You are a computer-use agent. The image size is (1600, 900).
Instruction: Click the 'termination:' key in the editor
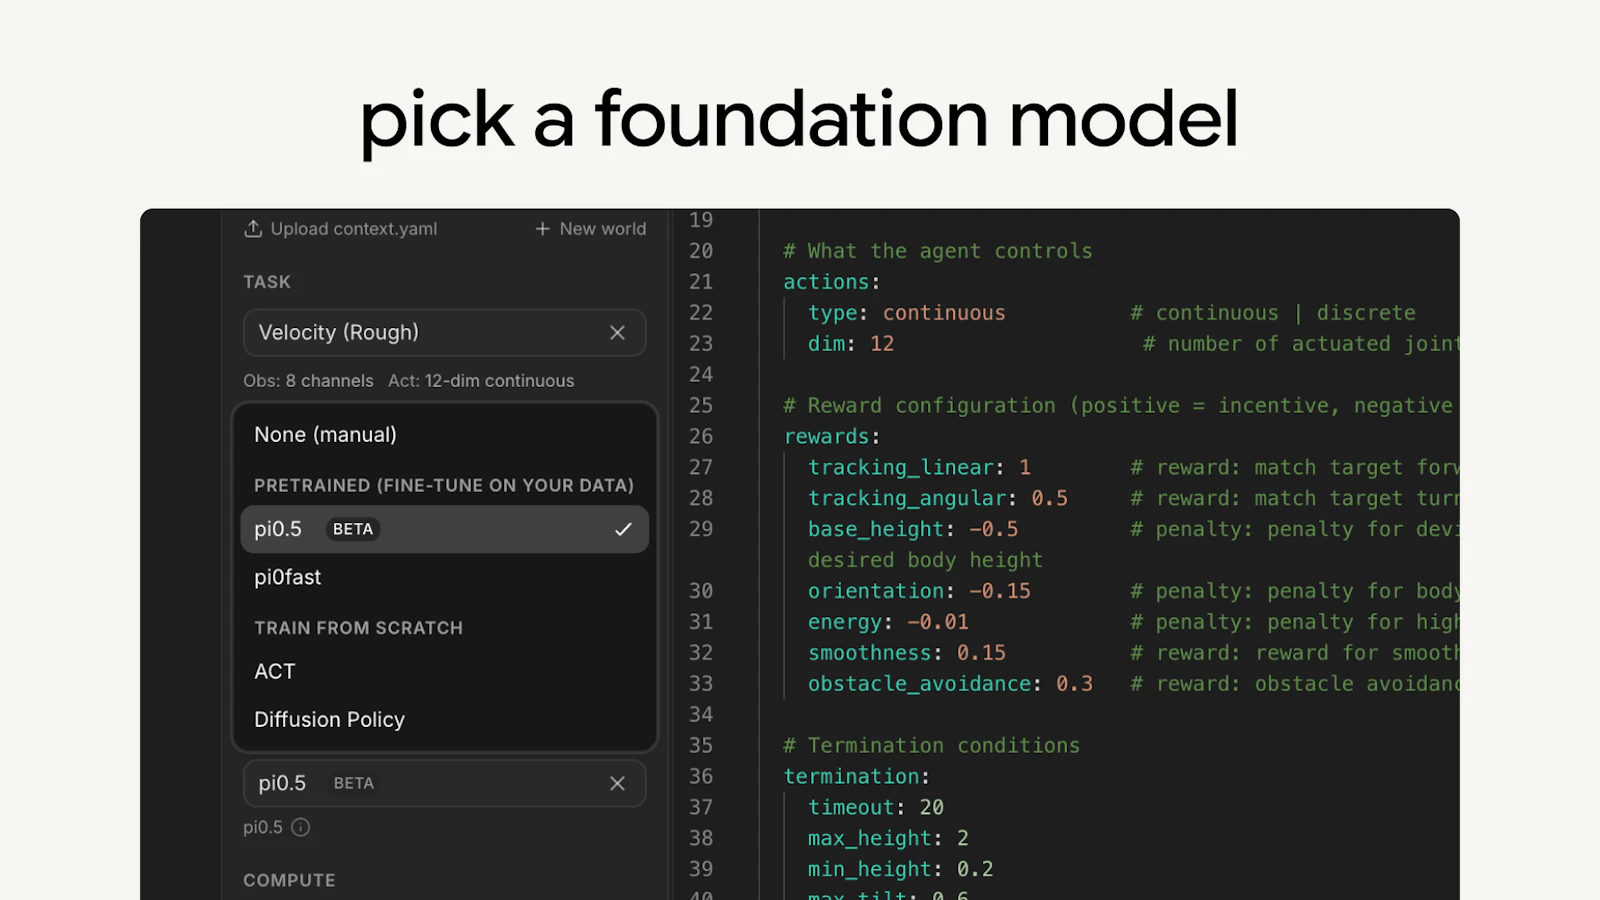tap(856, 776)
